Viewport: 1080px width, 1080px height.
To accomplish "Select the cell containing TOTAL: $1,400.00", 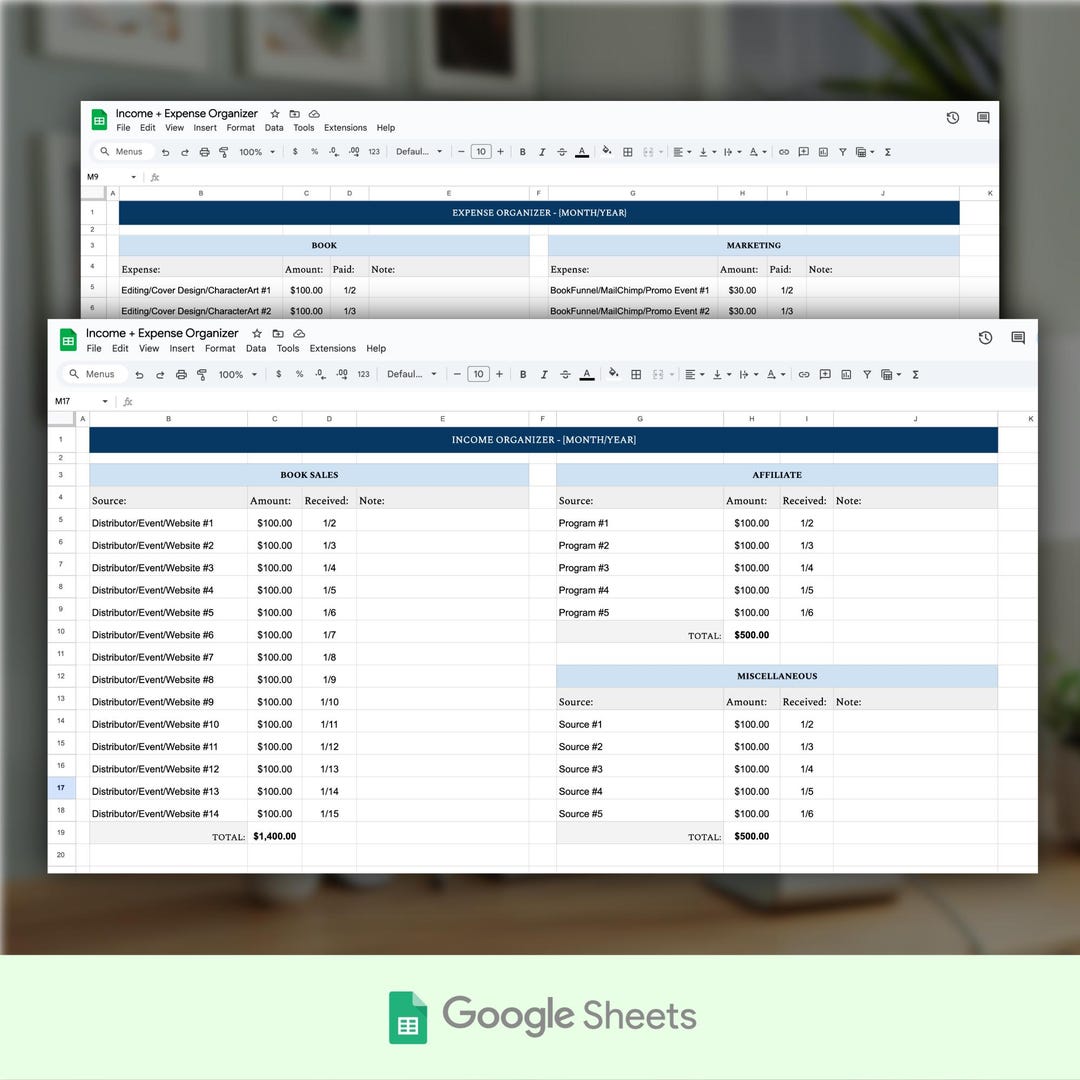I will pos(274,836).
